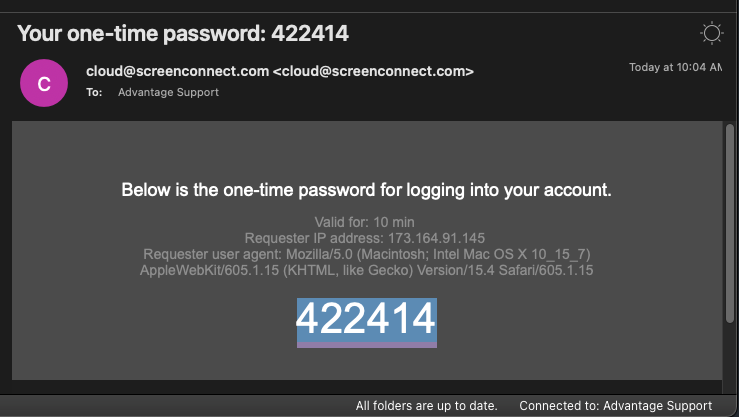
Task: Click the Below is the one-time password heading
Action: pyautogui.click(x=366, y=190)
